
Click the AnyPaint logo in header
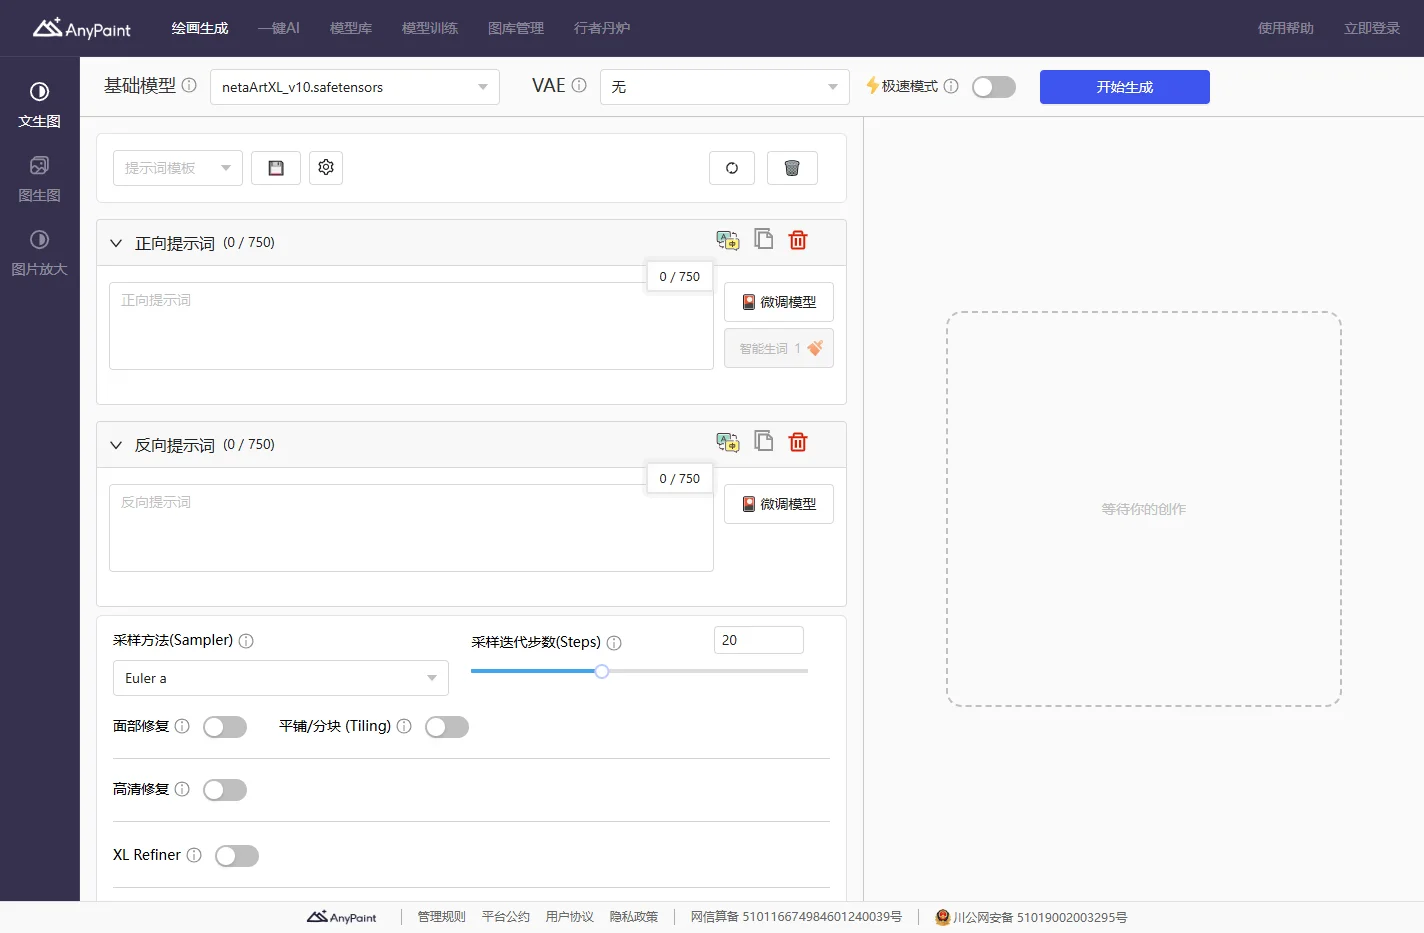click(81, 28)
